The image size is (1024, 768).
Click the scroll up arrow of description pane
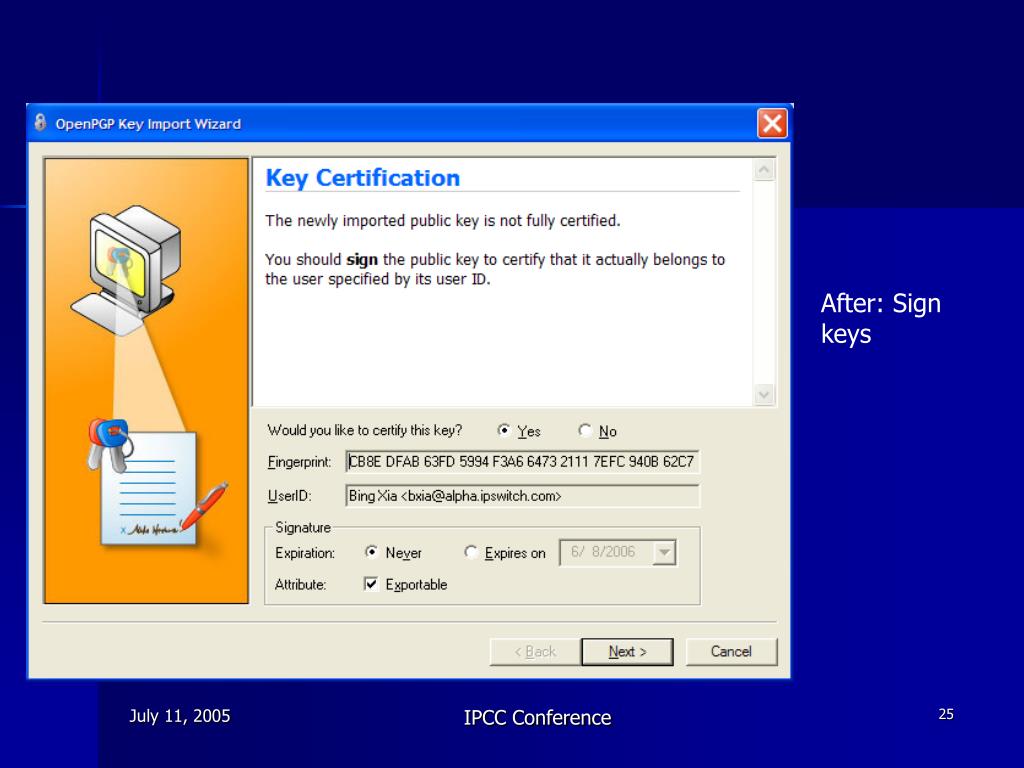[x=764, y=170]
